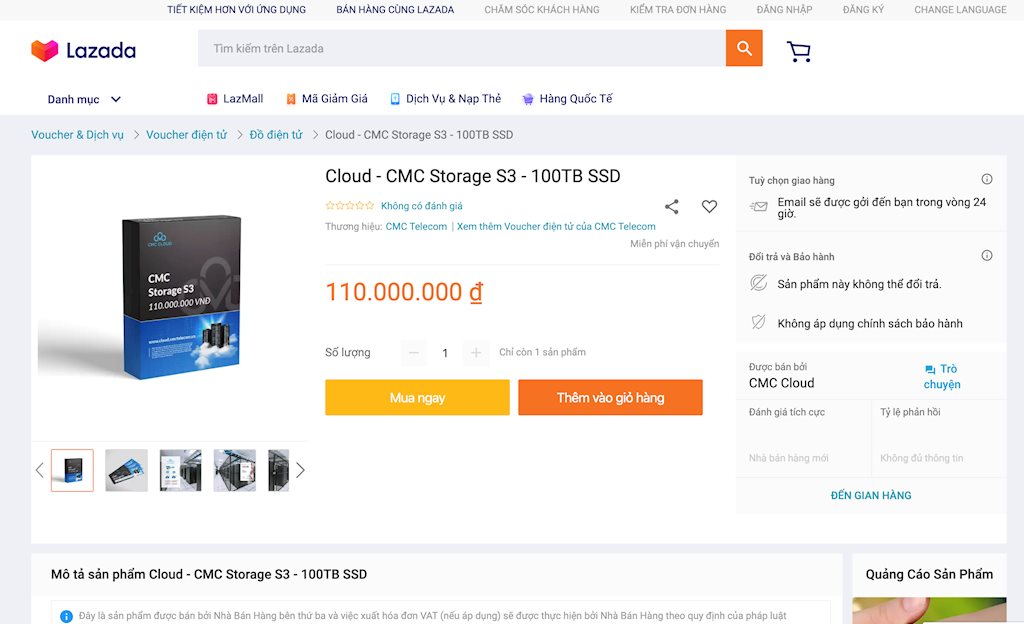Open the CMC Telecom brand link
Image resolution: width=1024 pixels, height=624 pixels.
pos(416,227)
